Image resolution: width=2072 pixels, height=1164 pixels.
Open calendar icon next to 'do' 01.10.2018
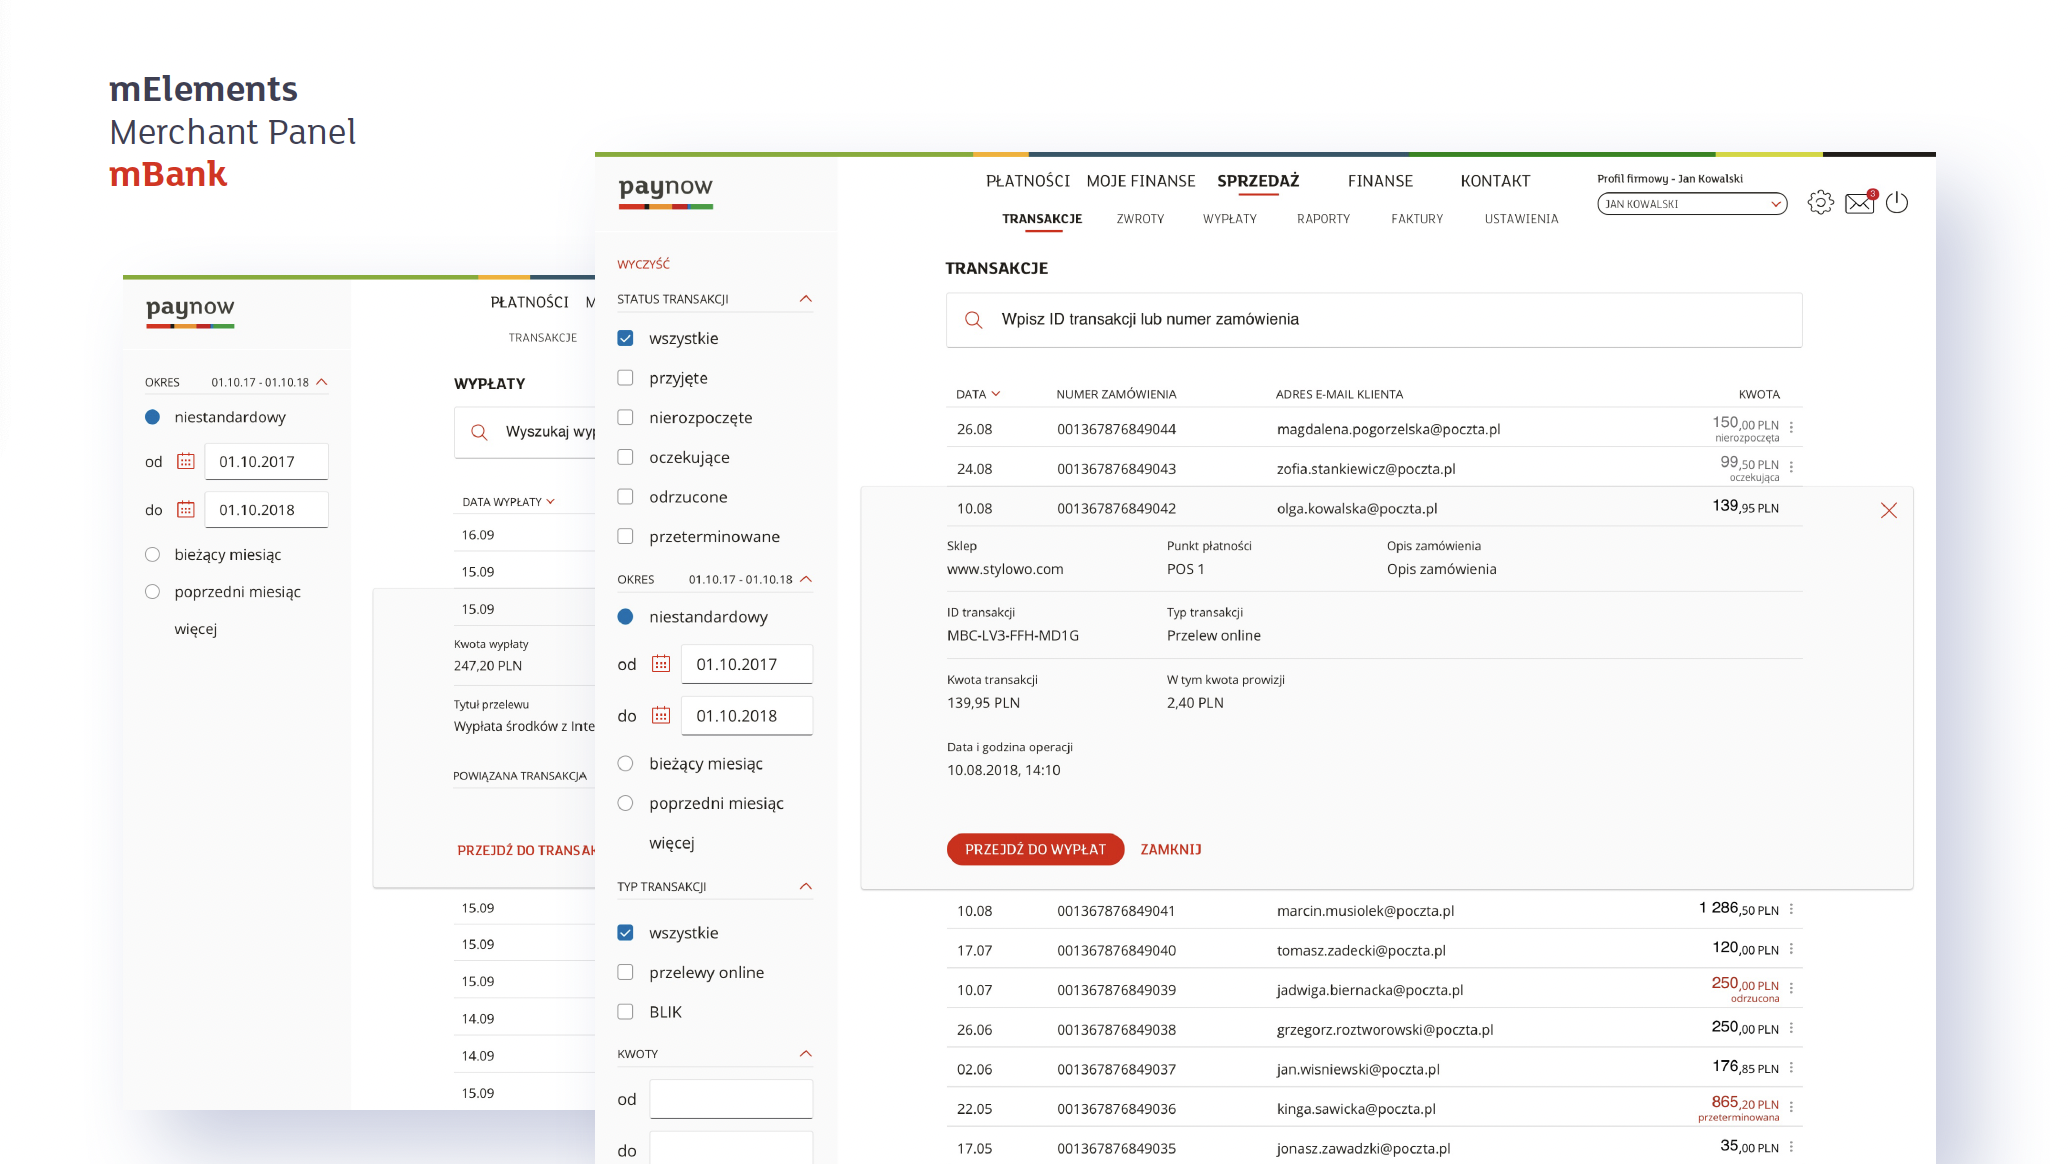pyautogui.click(x=661, y=716)
